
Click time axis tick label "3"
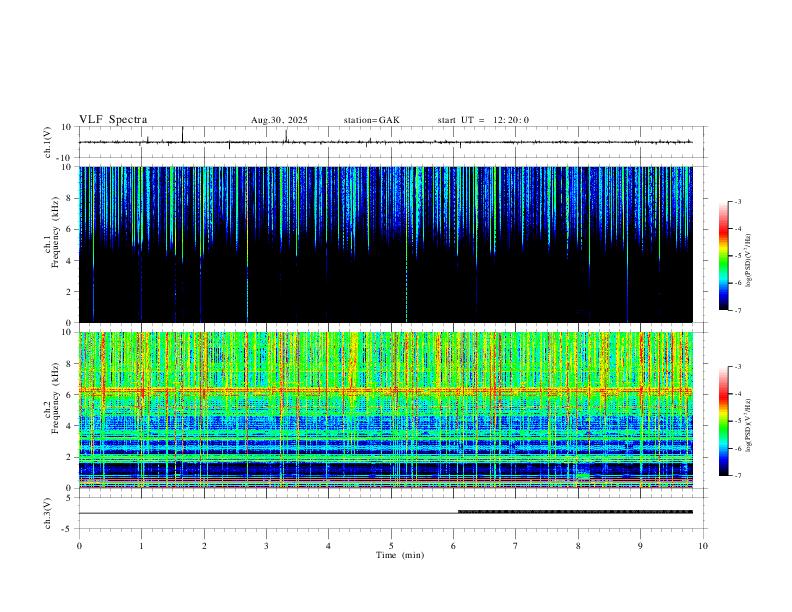pos(266,546)
